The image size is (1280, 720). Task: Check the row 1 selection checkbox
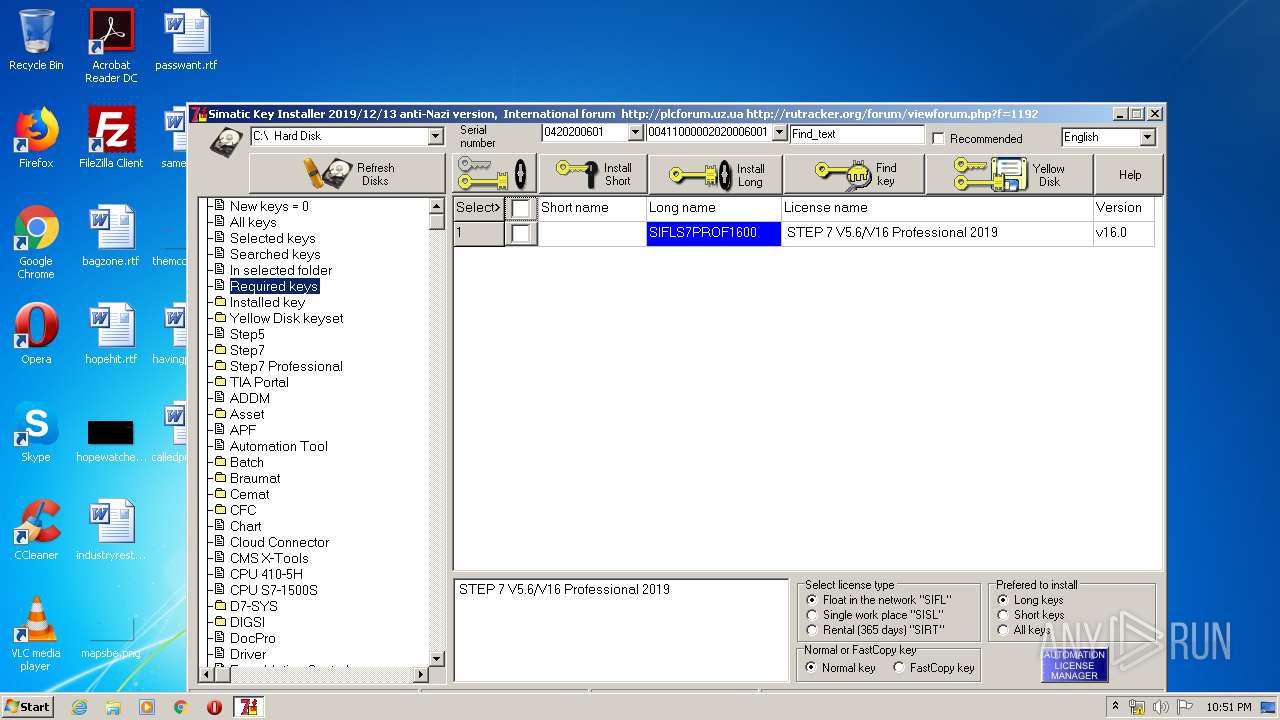coord(521,233)
